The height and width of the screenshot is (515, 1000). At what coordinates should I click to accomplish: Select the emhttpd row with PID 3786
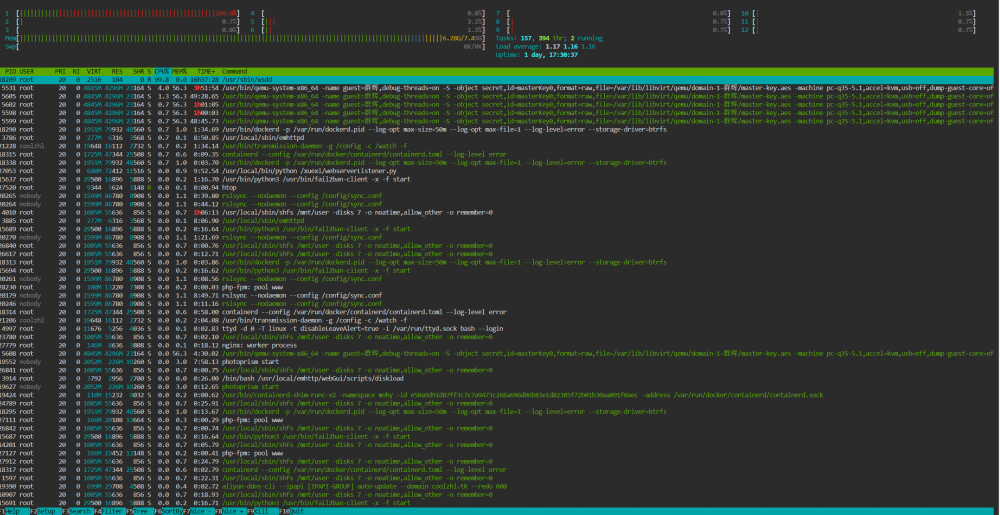point(497,138)
